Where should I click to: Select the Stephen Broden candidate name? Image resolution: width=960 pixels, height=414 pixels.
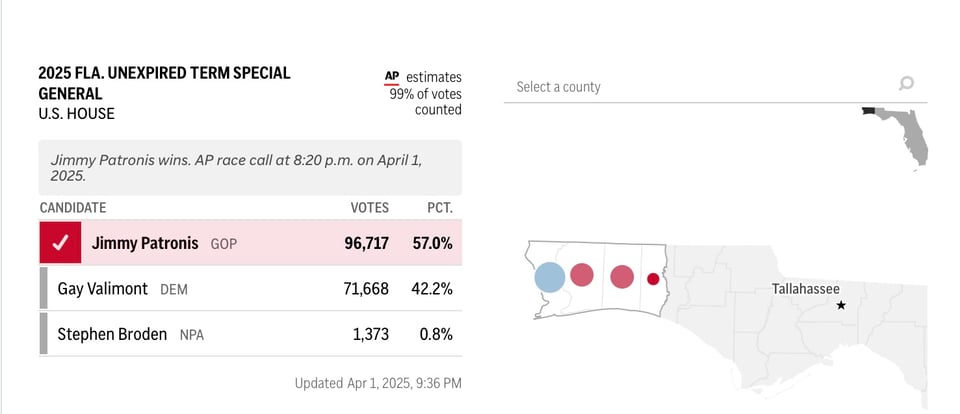tap(112, 334)
